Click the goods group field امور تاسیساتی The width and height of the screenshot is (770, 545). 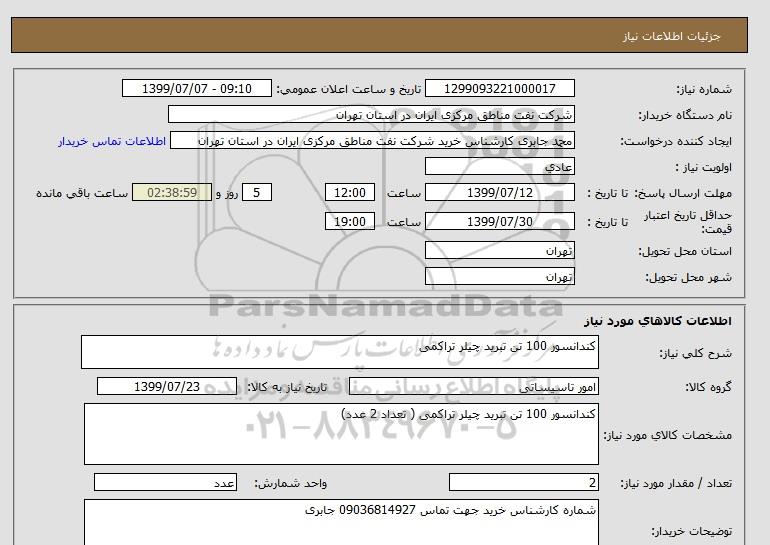(474, 386)
